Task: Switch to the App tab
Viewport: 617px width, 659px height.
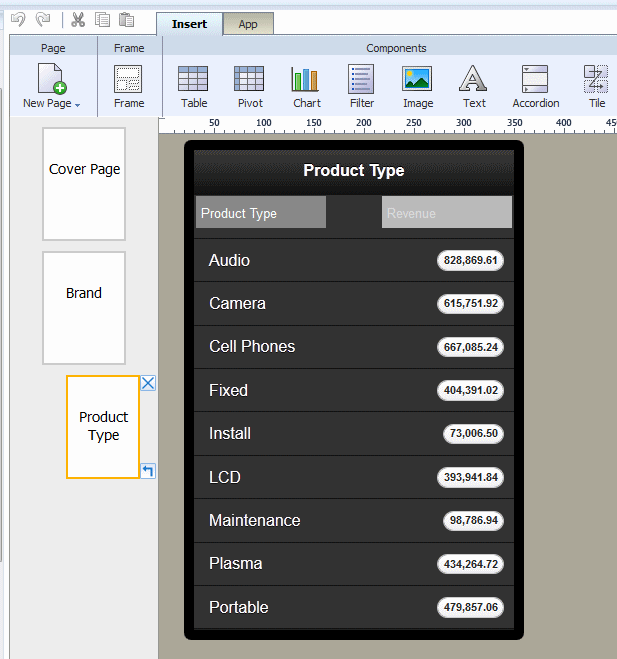Action: click(248, 24)
